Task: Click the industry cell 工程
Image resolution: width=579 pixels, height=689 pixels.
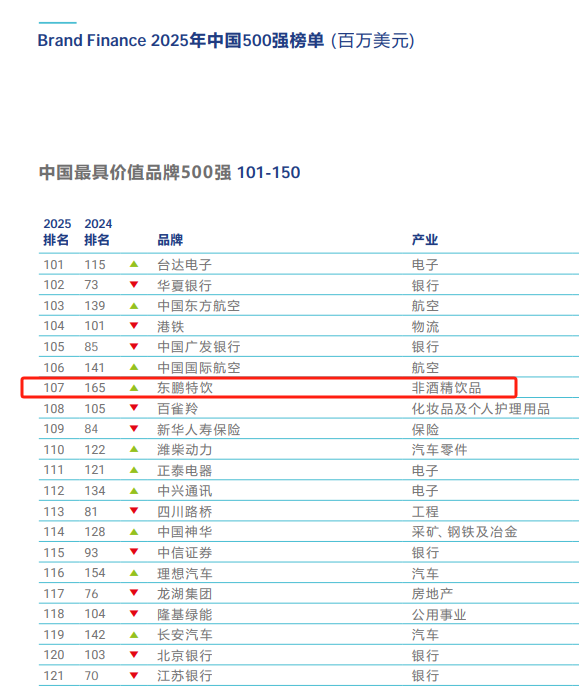Action: pyautogui.click(x=425, y=511)
